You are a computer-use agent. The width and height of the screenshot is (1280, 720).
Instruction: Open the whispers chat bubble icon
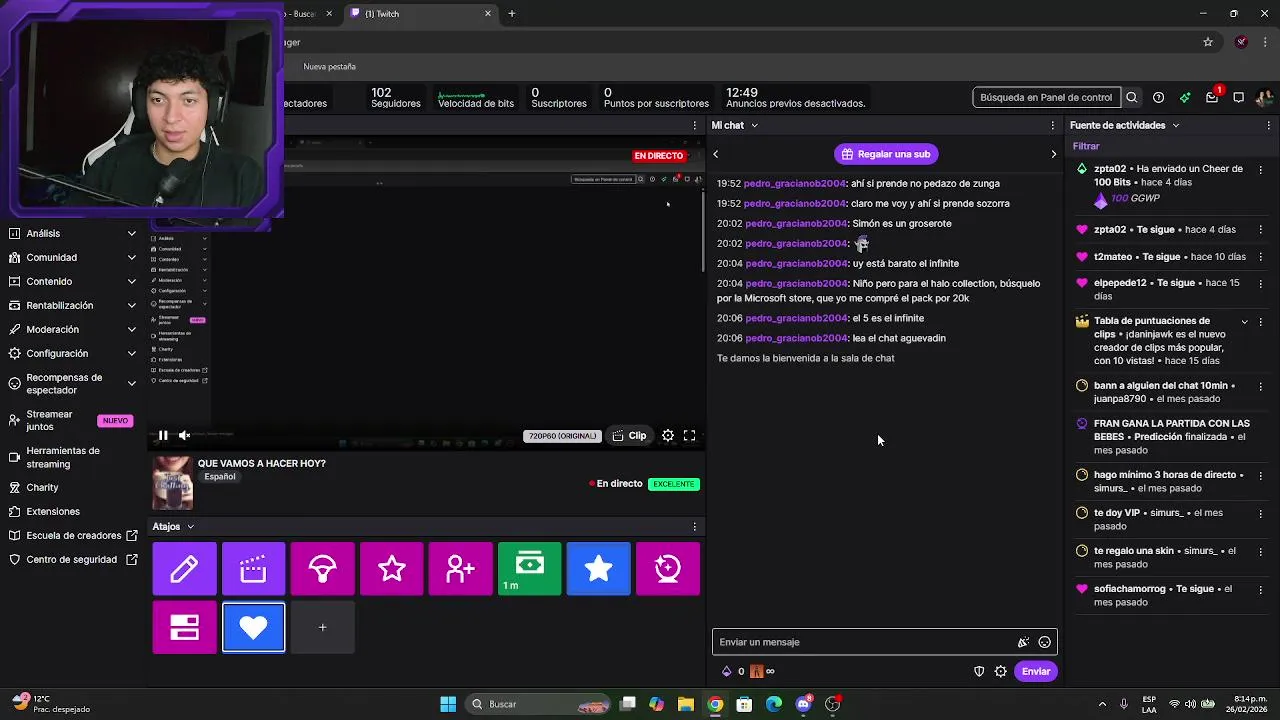(1238, 97)
